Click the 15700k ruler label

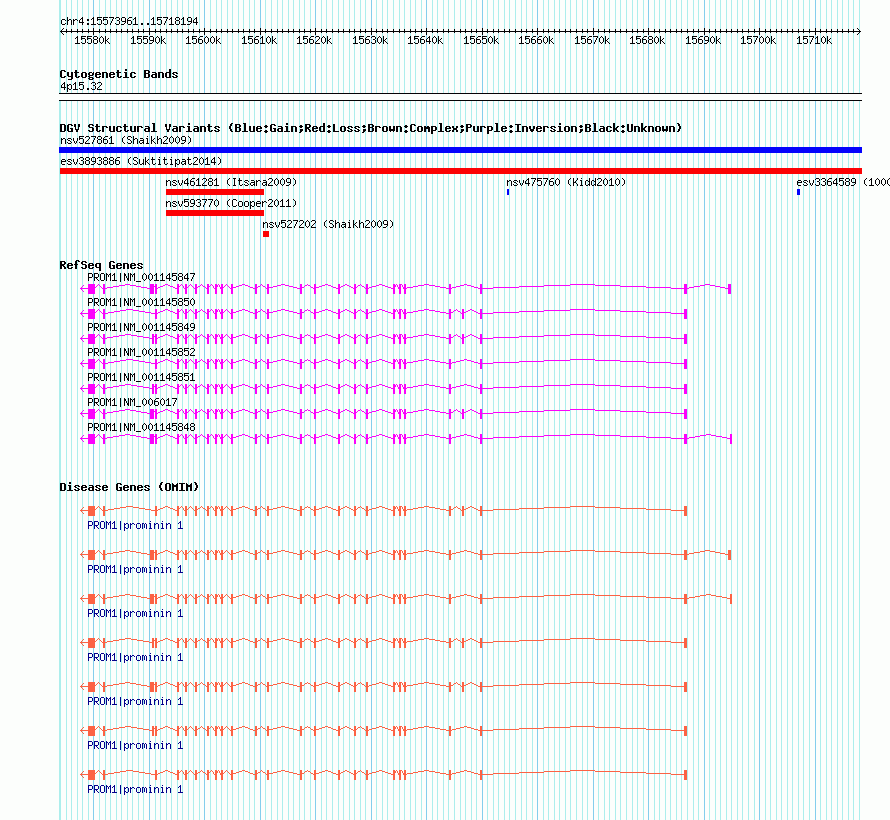tap(758, 40)
